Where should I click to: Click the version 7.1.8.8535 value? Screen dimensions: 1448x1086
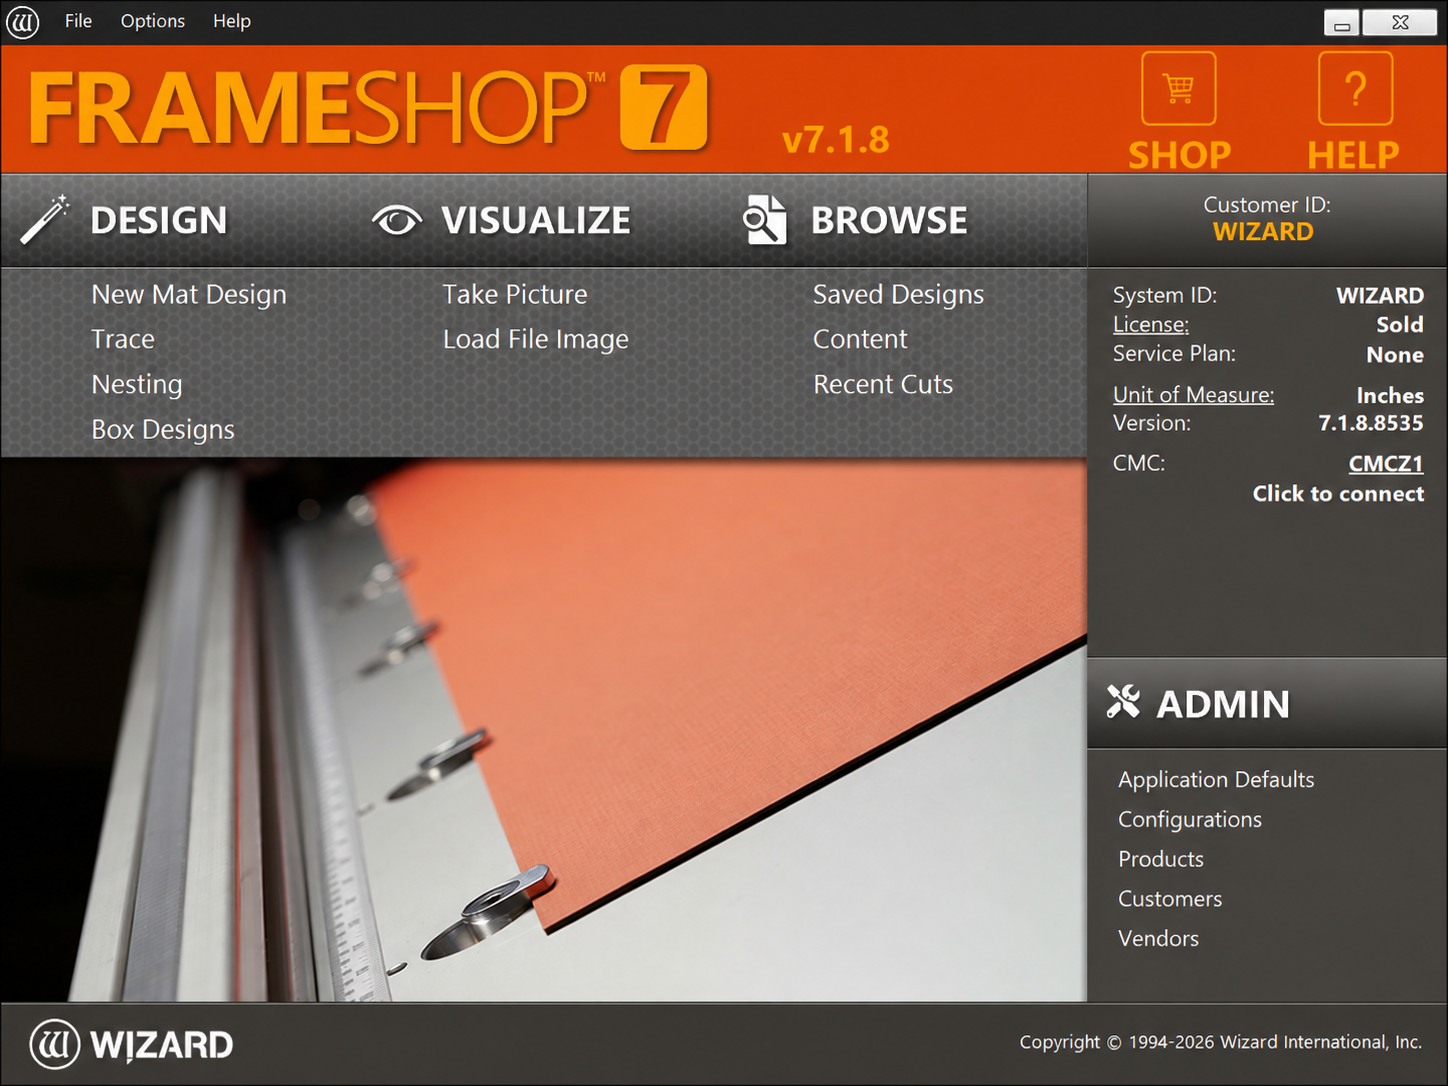click(1371, 423)
